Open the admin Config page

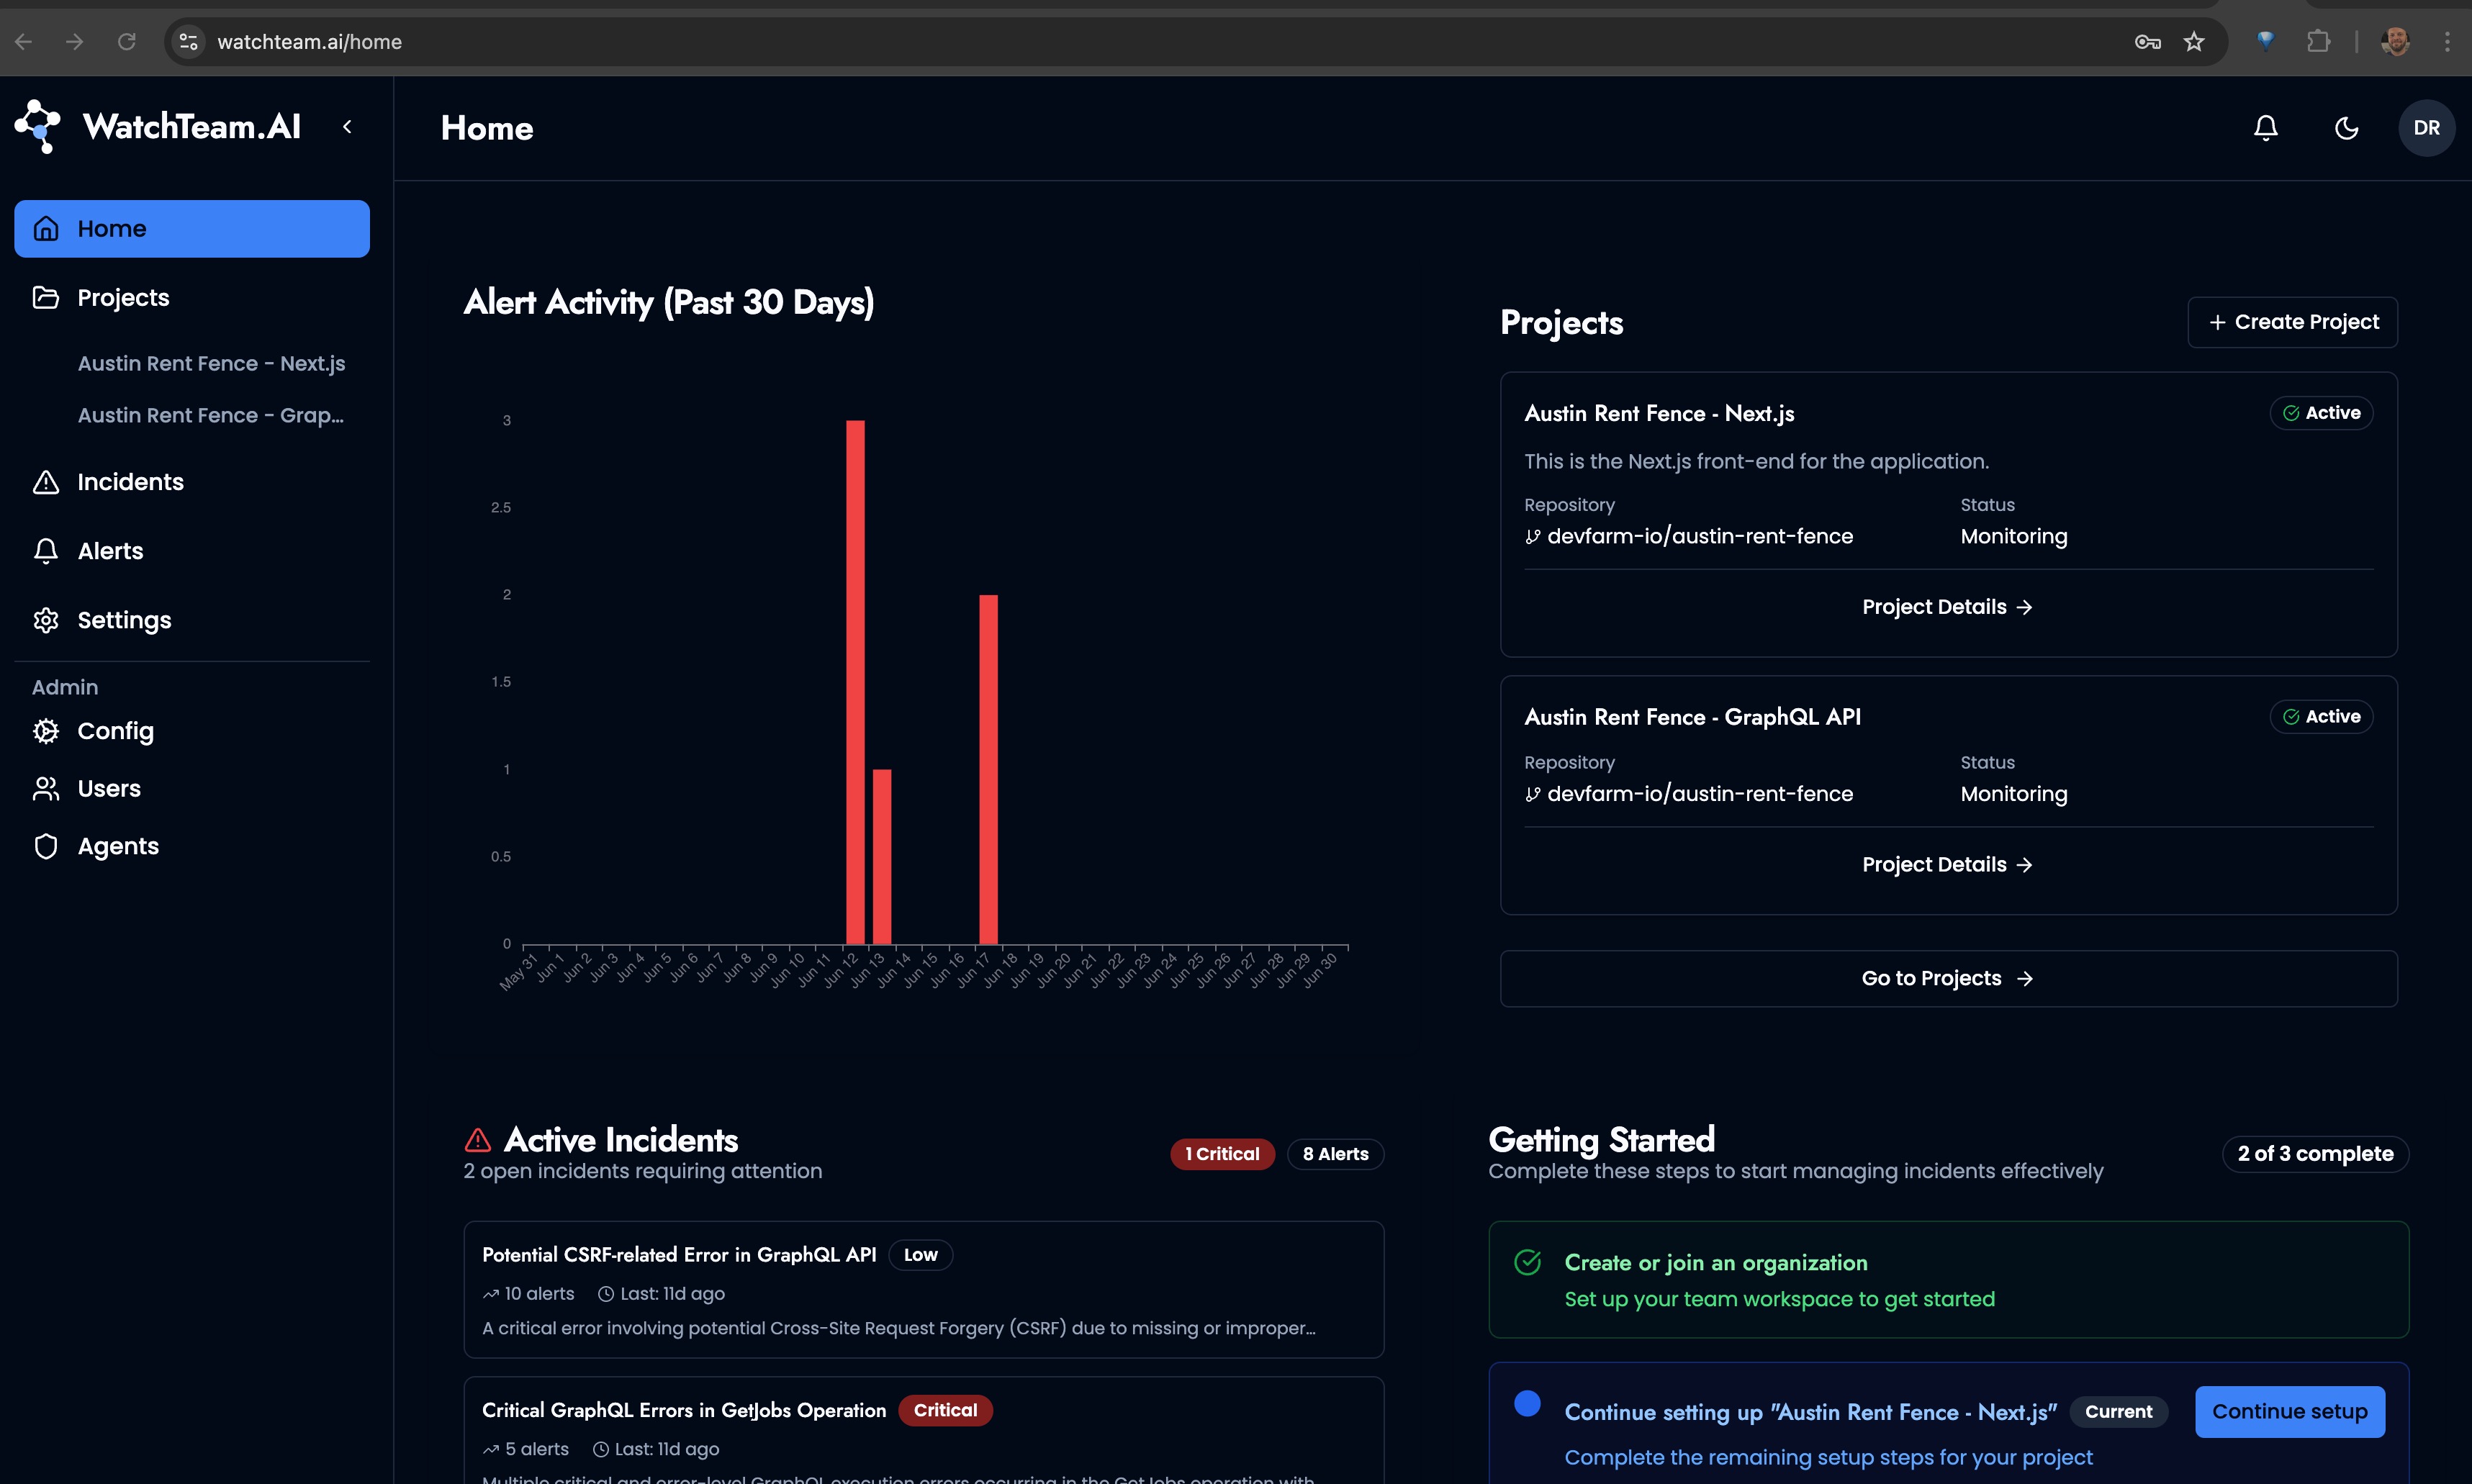coord(115,731)
